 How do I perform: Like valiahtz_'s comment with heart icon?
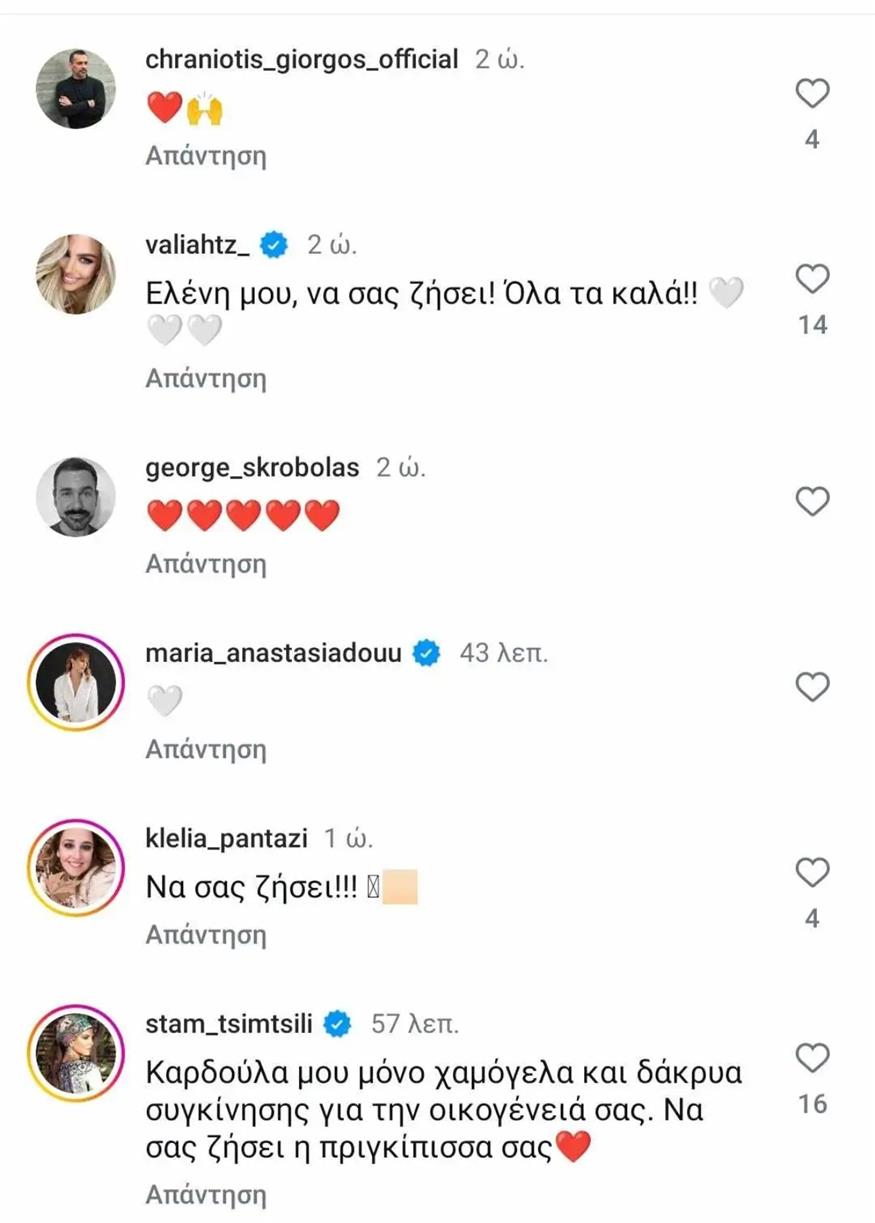[x=812, y=279]
